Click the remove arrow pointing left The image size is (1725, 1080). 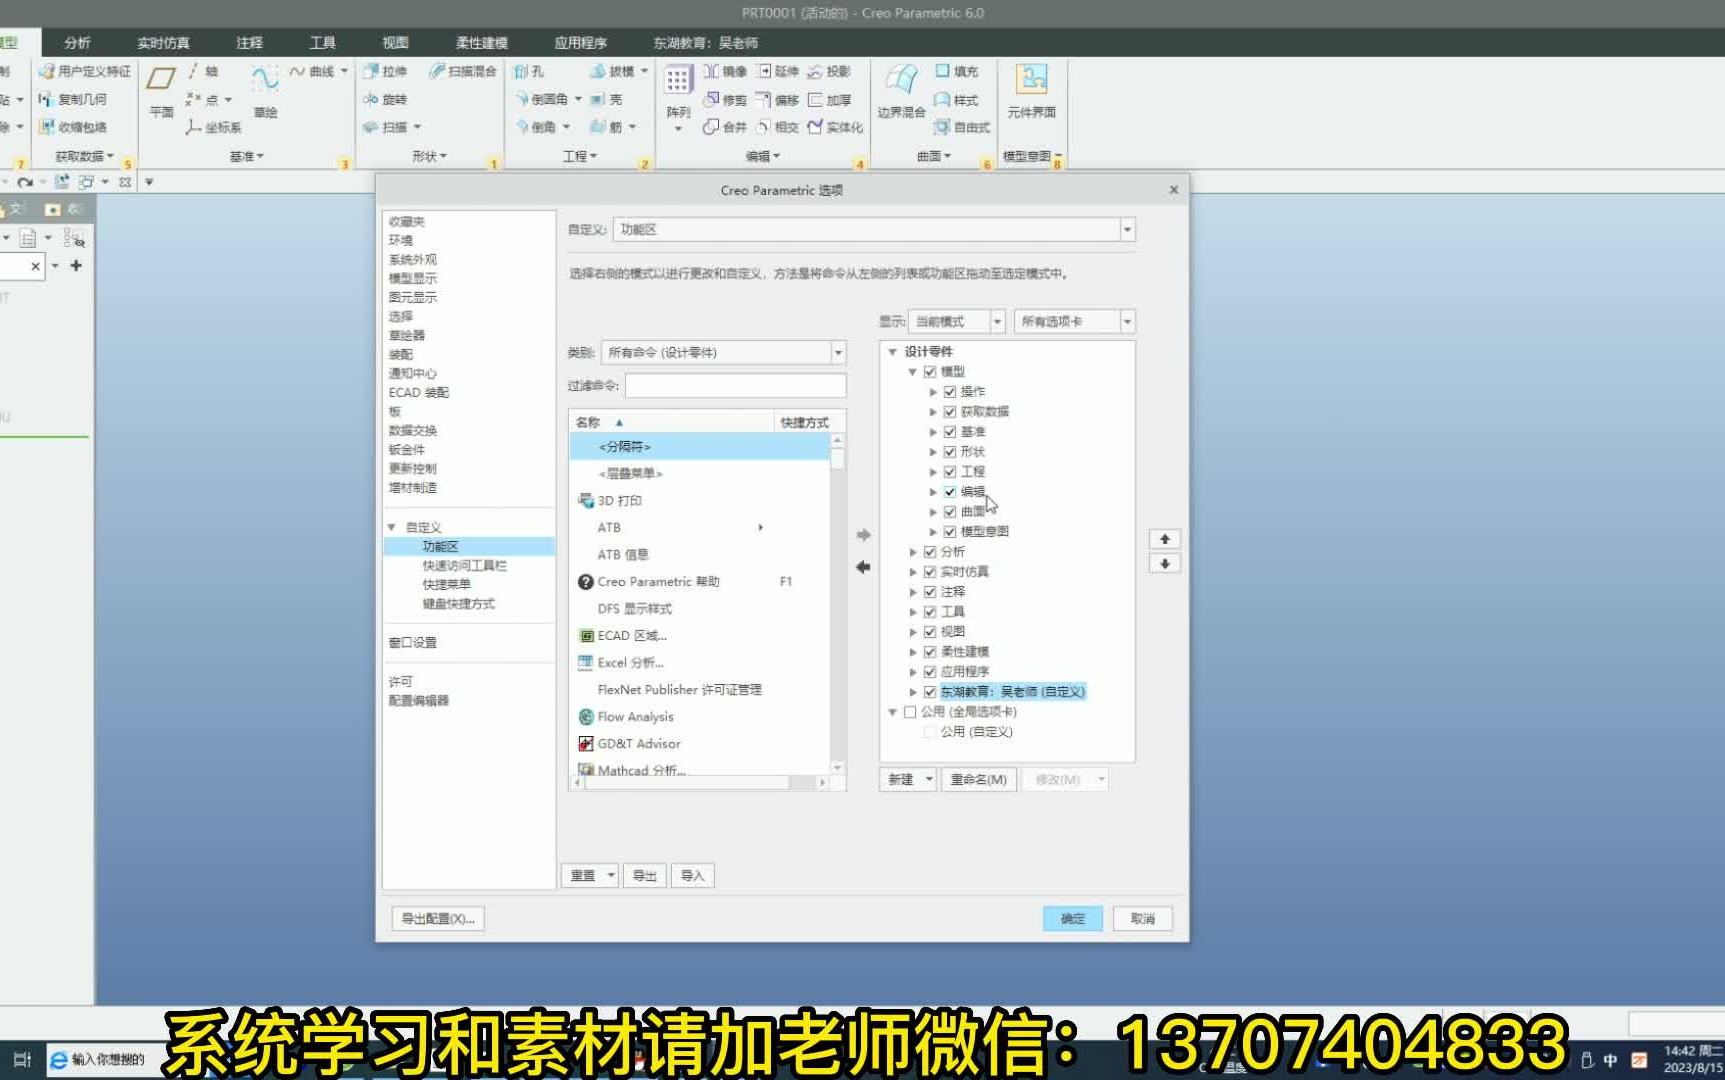(863, 567)
